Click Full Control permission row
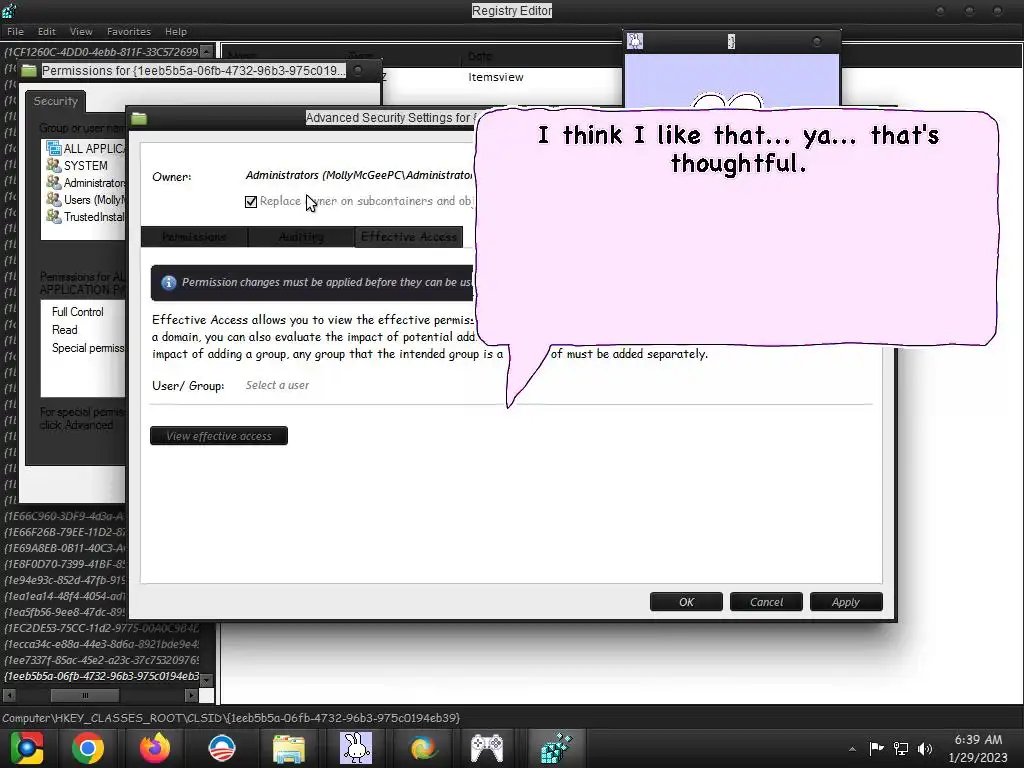Viewport: 1024px width, 768px height. point(78,312)
